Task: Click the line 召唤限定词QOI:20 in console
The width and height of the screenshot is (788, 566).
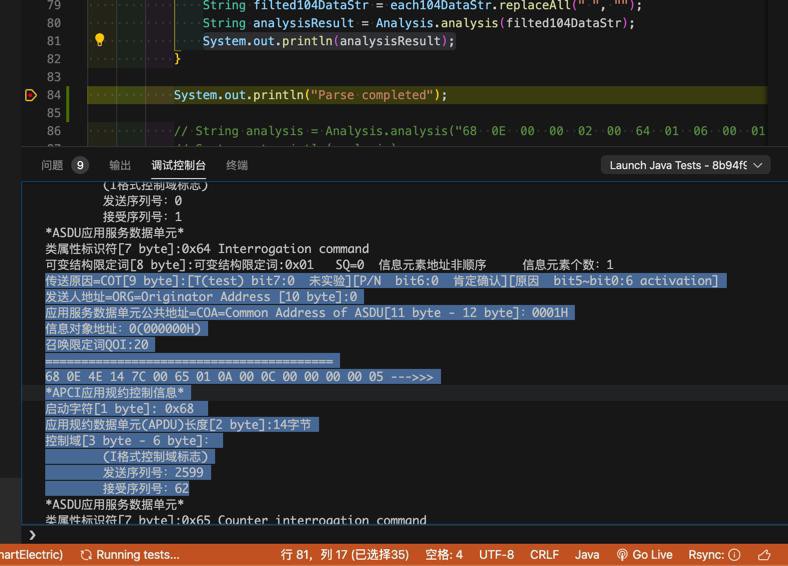Action: pos(97,345)
